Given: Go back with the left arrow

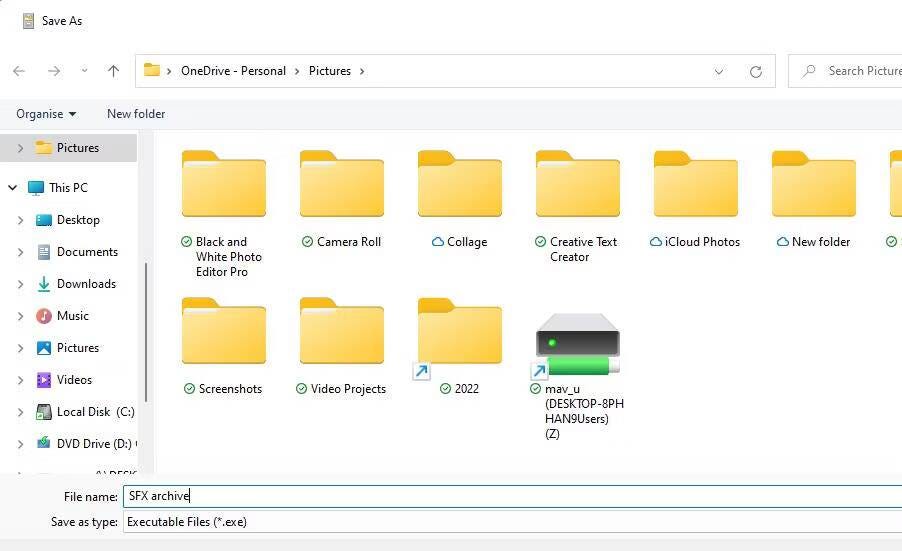Looking at the screenshot, I should (19, 71).
